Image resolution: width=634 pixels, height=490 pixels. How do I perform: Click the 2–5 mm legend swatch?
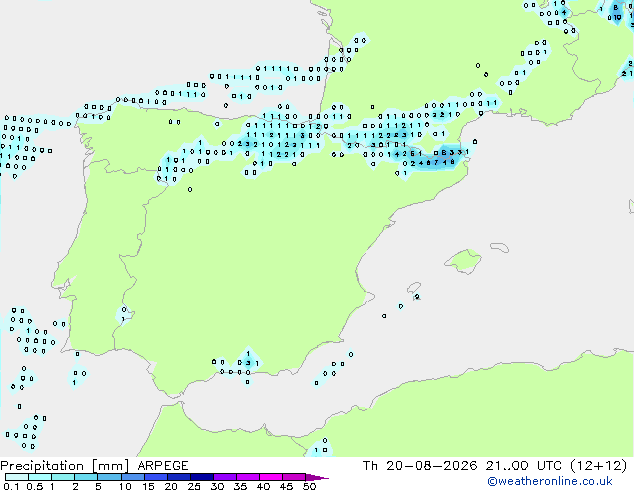(x=86, y=477)
